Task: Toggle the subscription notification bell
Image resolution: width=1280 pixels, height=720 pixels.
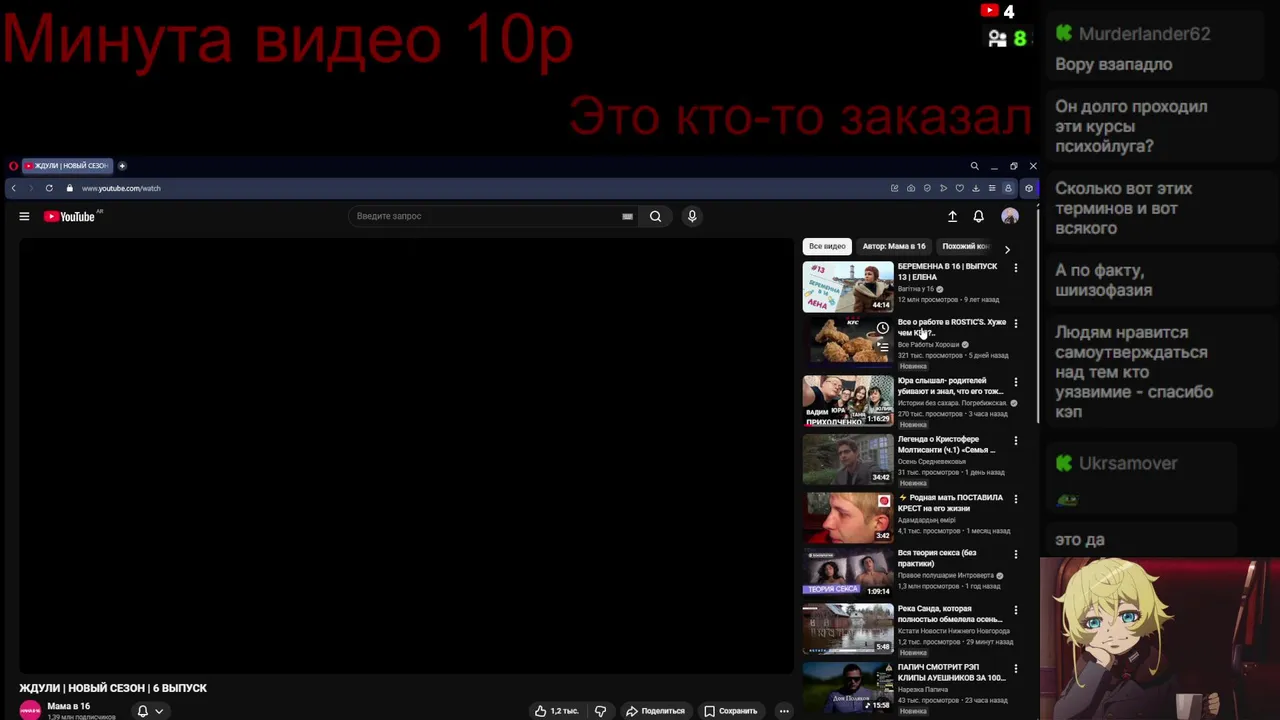Action: coord(143,711)
